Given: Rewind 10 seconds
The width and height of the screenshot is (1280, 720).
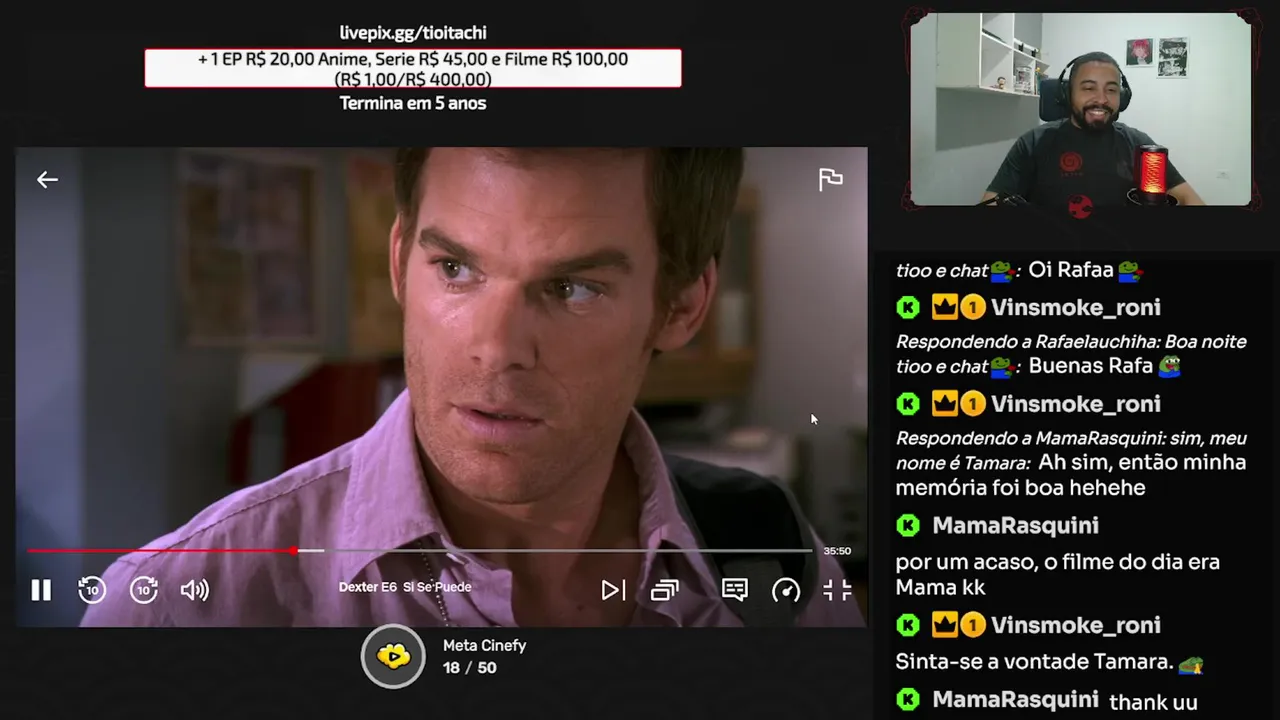Looking at the screenshot, I should [92, 590].
